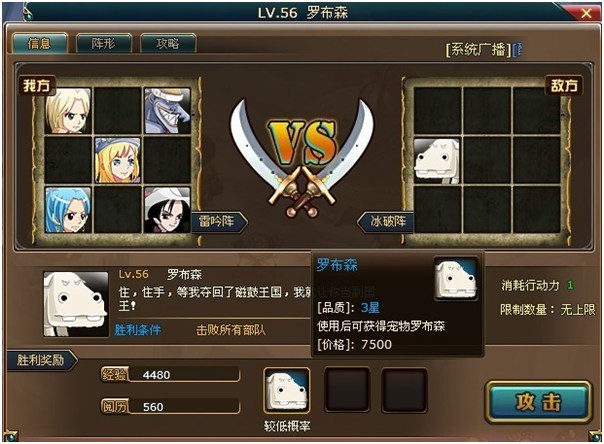
Task: Select the enemy 罗布森 hippo in grid
Action: (x=437, y=161)
